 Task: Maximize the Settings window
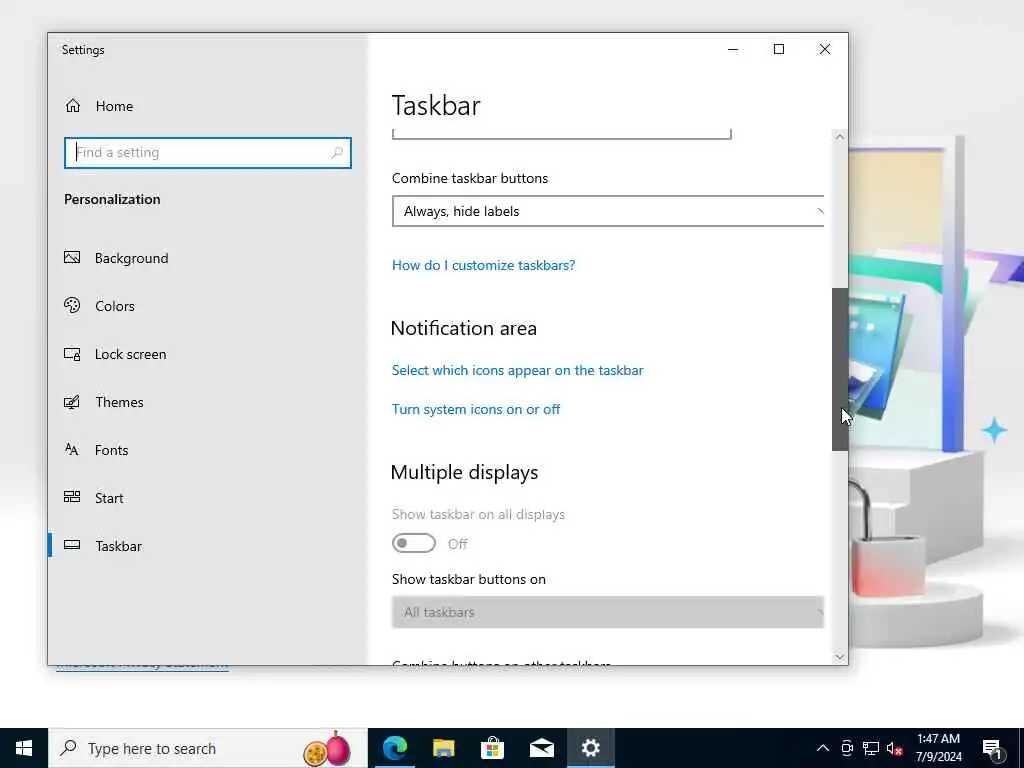[778, 50]
